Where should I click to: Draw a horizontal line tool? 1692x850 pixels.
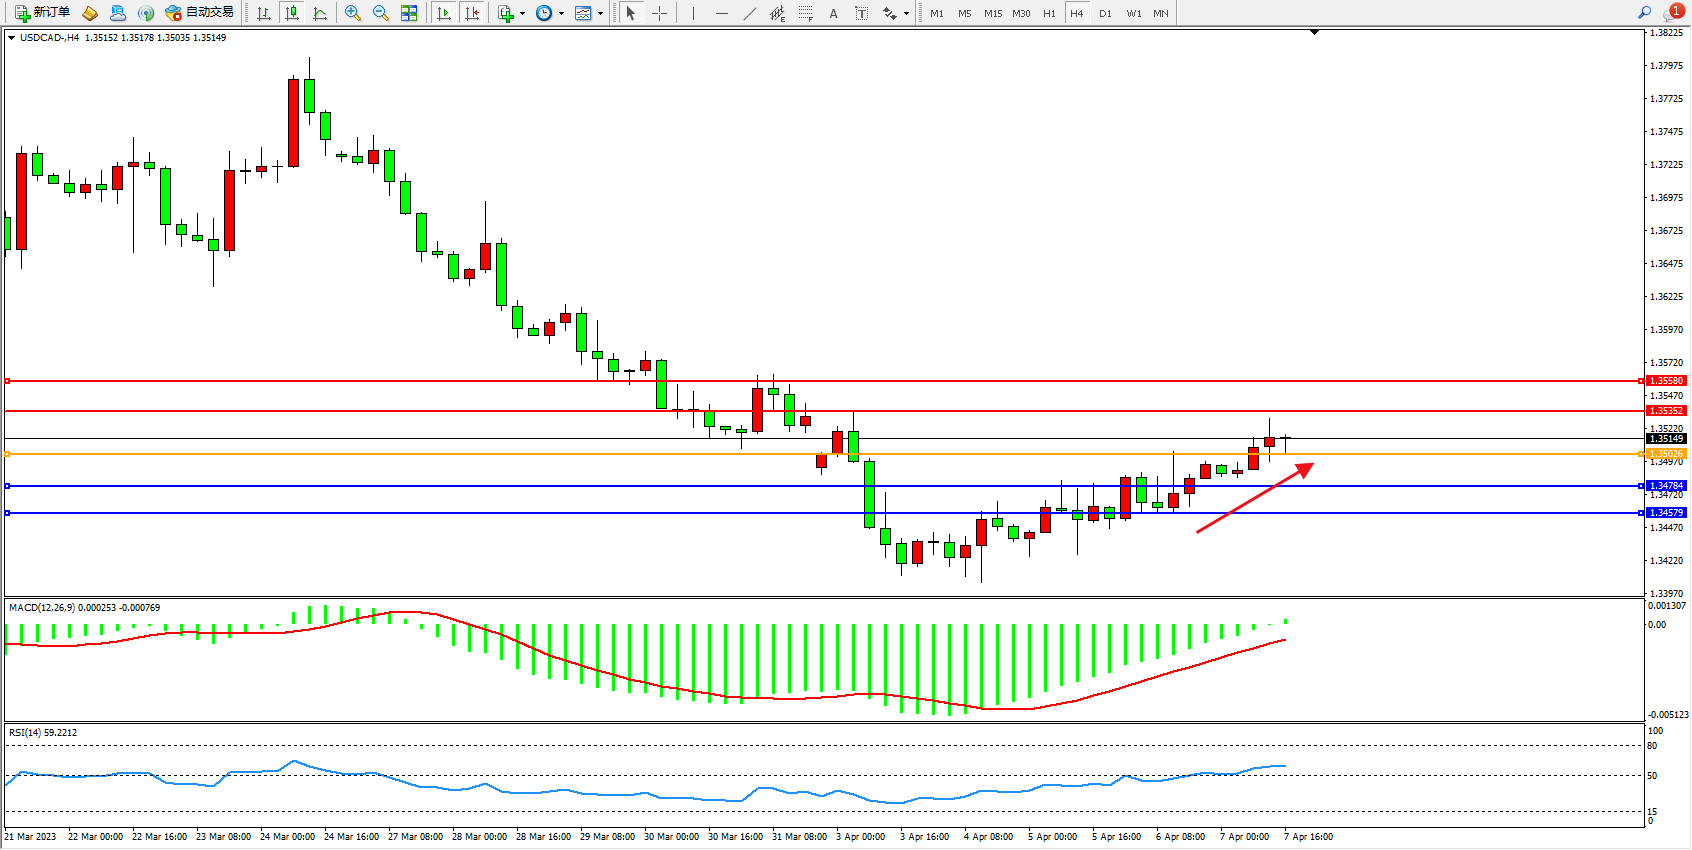click(721, 13)
